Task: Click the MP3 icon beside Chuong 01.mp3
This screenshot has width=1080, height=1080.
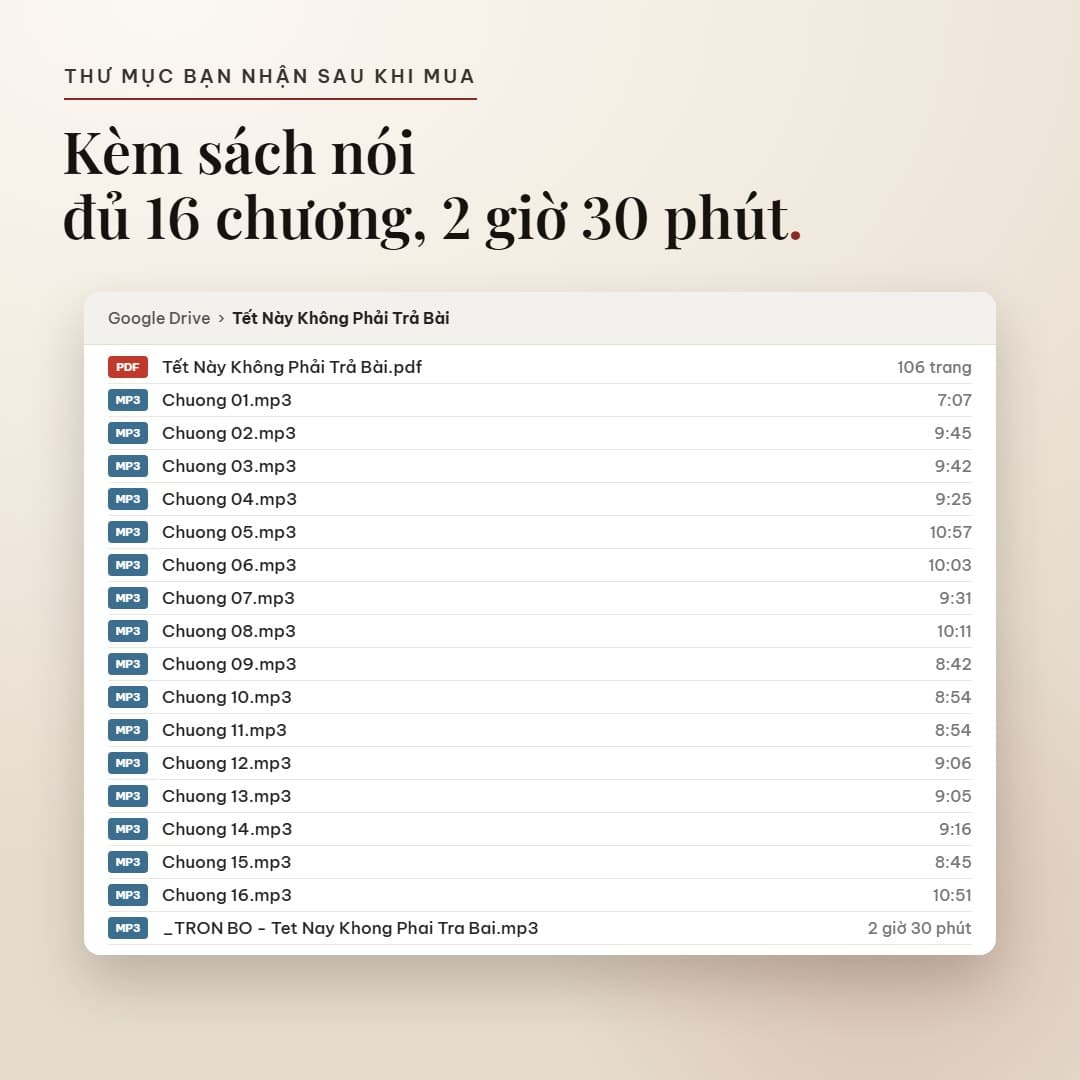Action: [x=128, y=400]
